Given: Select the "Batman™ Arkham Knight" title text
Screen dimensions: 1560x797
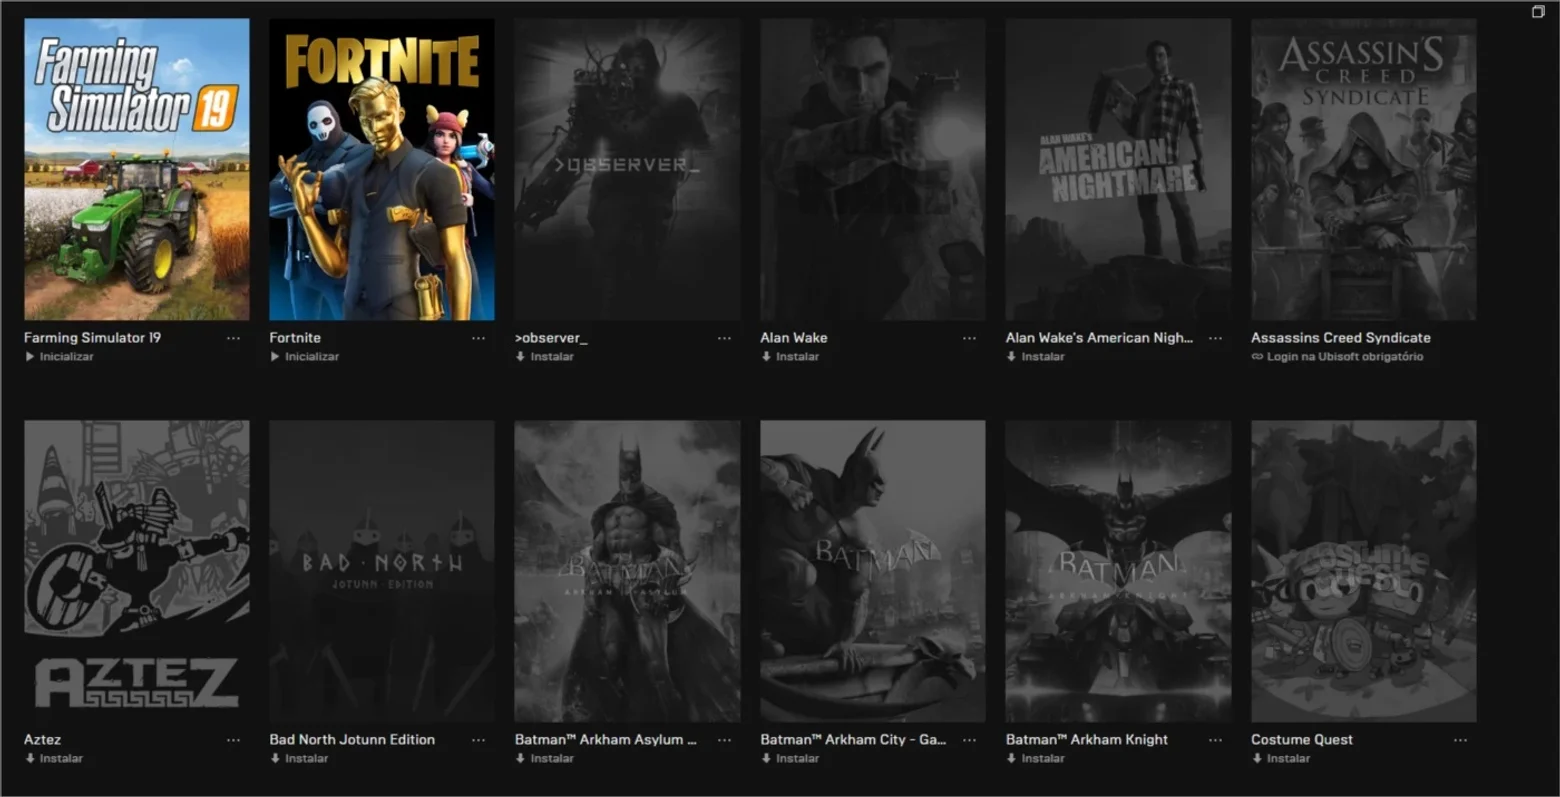Looking at the screenshot, I should 1087,740.
